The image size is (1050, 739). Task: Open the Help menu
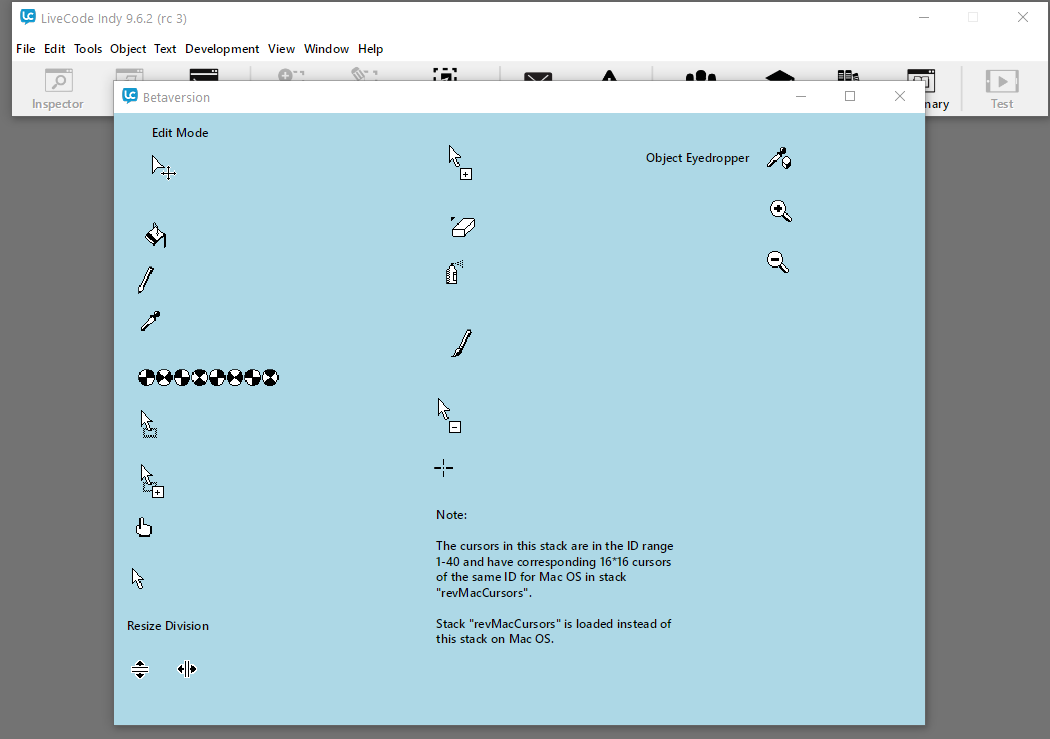click(x=370, y=49)
